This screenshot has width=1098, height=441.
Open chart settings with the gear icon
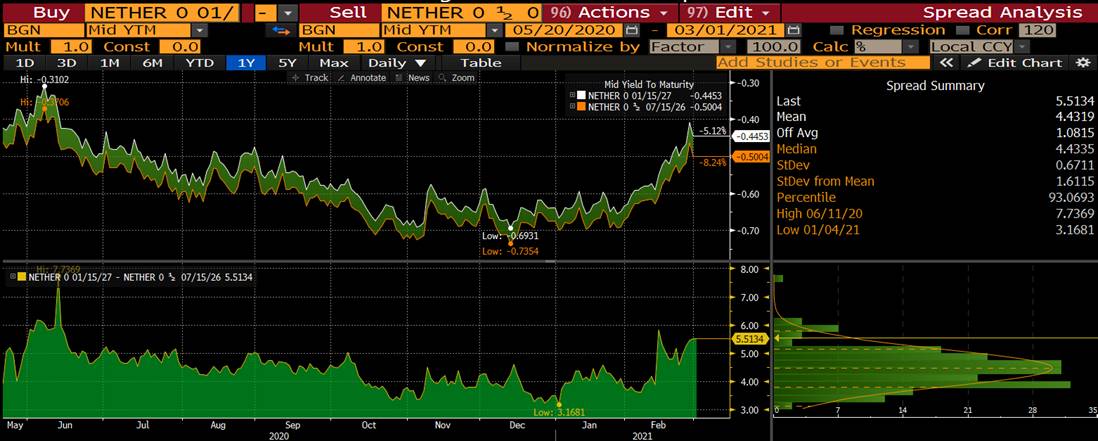coord(1083,62)
